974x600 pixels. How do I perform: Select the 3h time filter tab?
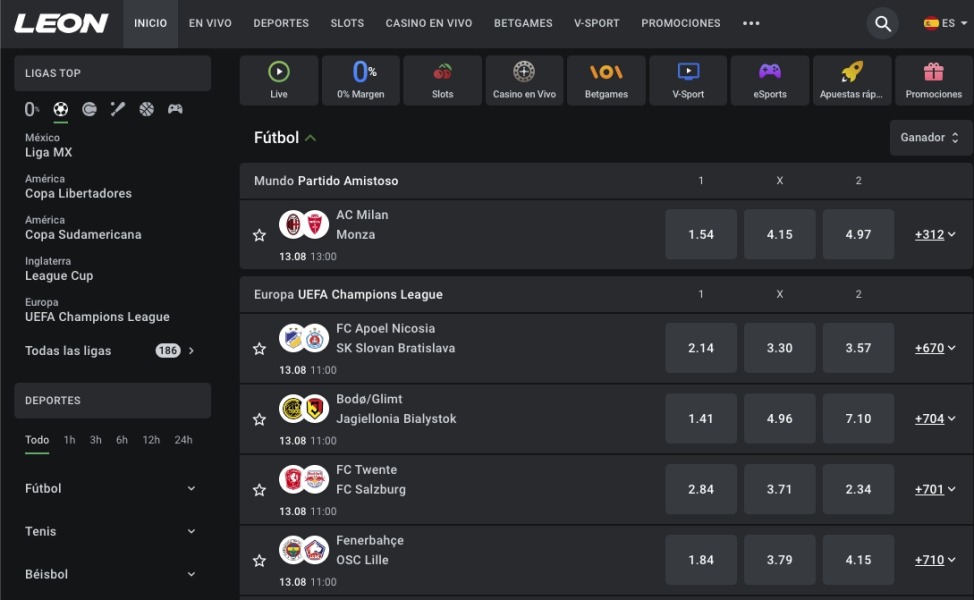click(x=95, y=440)
